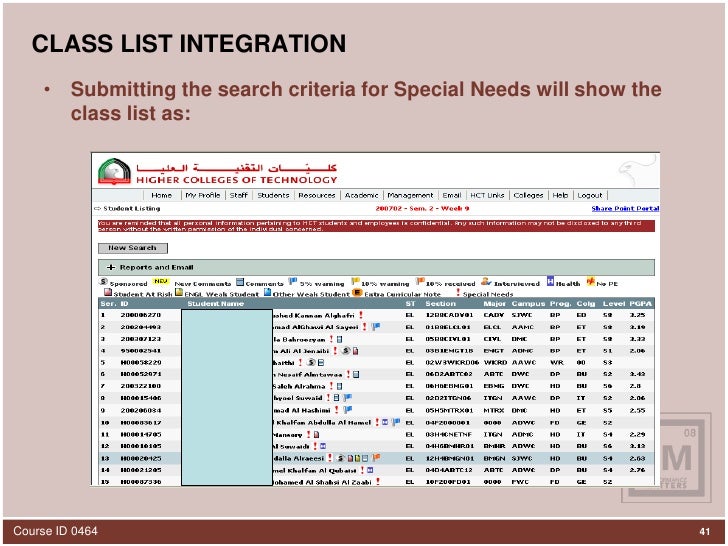Select student ID H00058229
Image resolution: width=728 pixels, height=546 pixels.
tap(141, 363)
